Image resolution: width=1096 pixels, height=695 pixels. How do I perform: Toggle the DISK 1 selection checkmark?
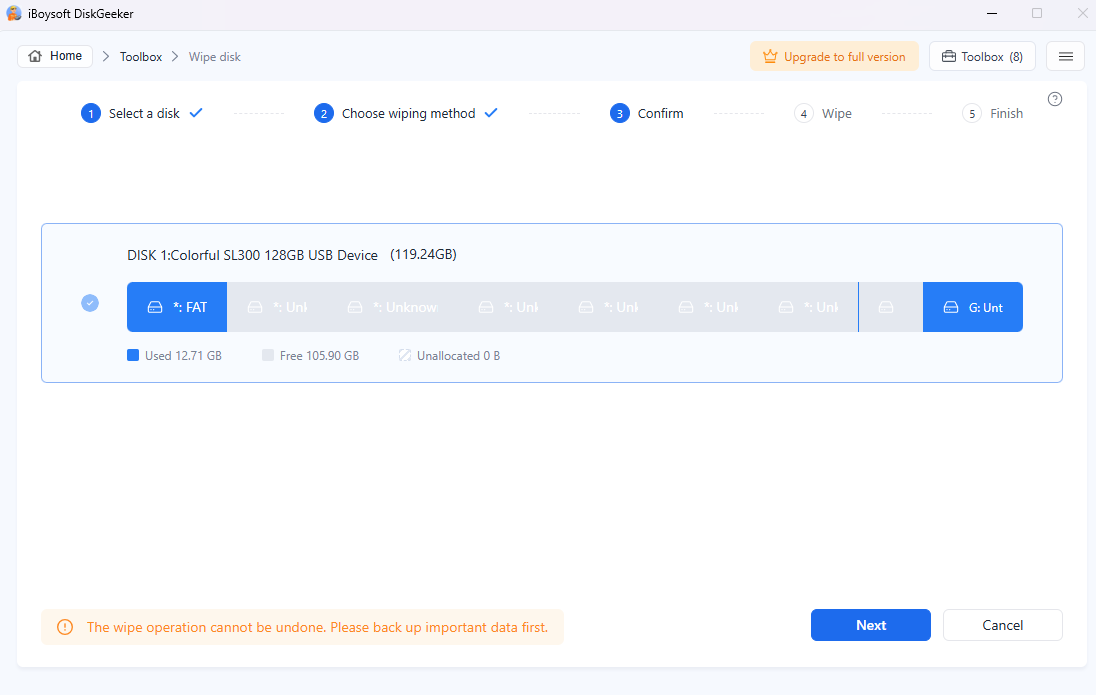tap(90, 303)
